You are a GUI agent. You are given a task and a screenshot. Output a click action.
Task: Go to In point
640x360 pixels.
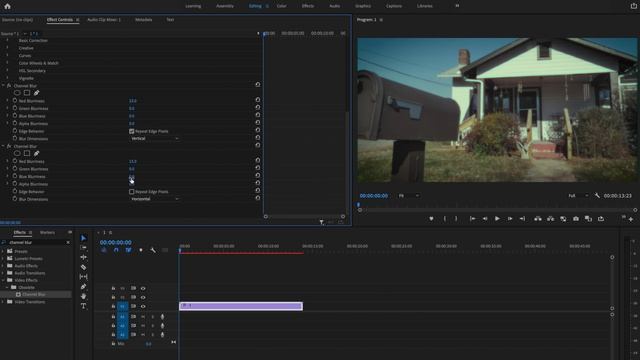[x=472, y=219]
